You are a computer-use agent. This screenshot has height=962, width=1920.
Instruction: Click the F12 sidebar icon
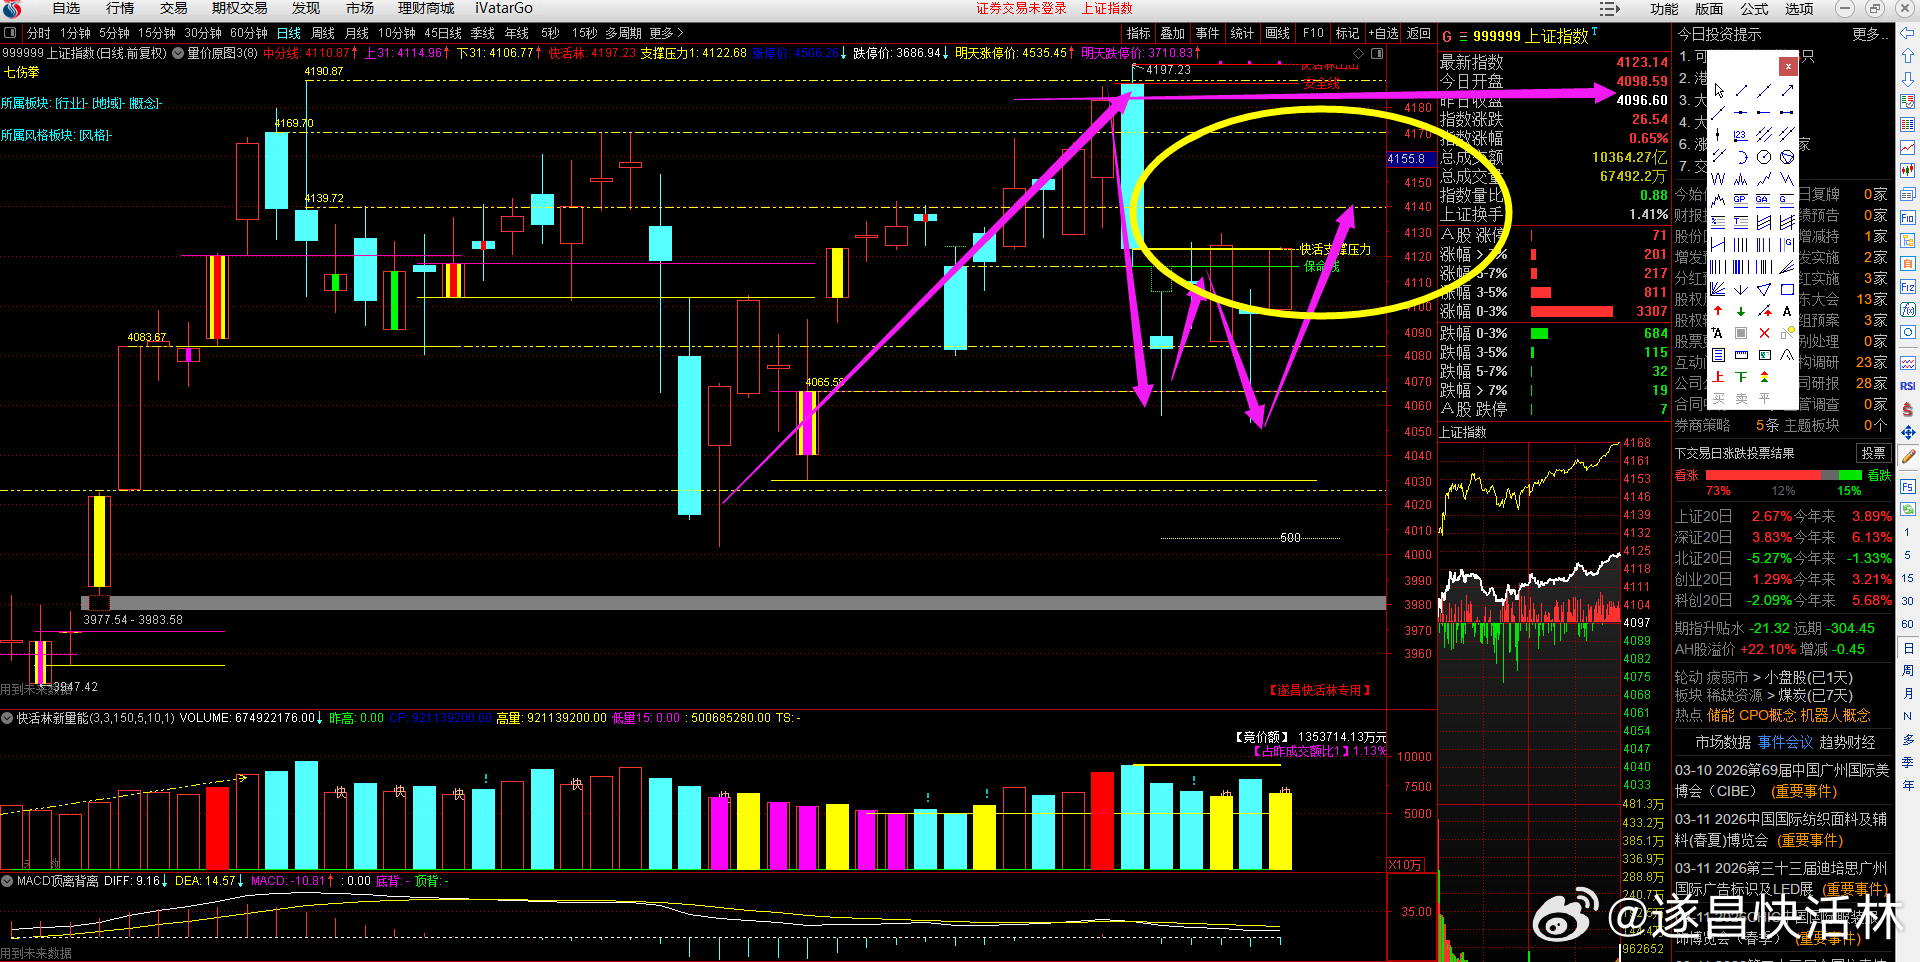pos(1908,287)
